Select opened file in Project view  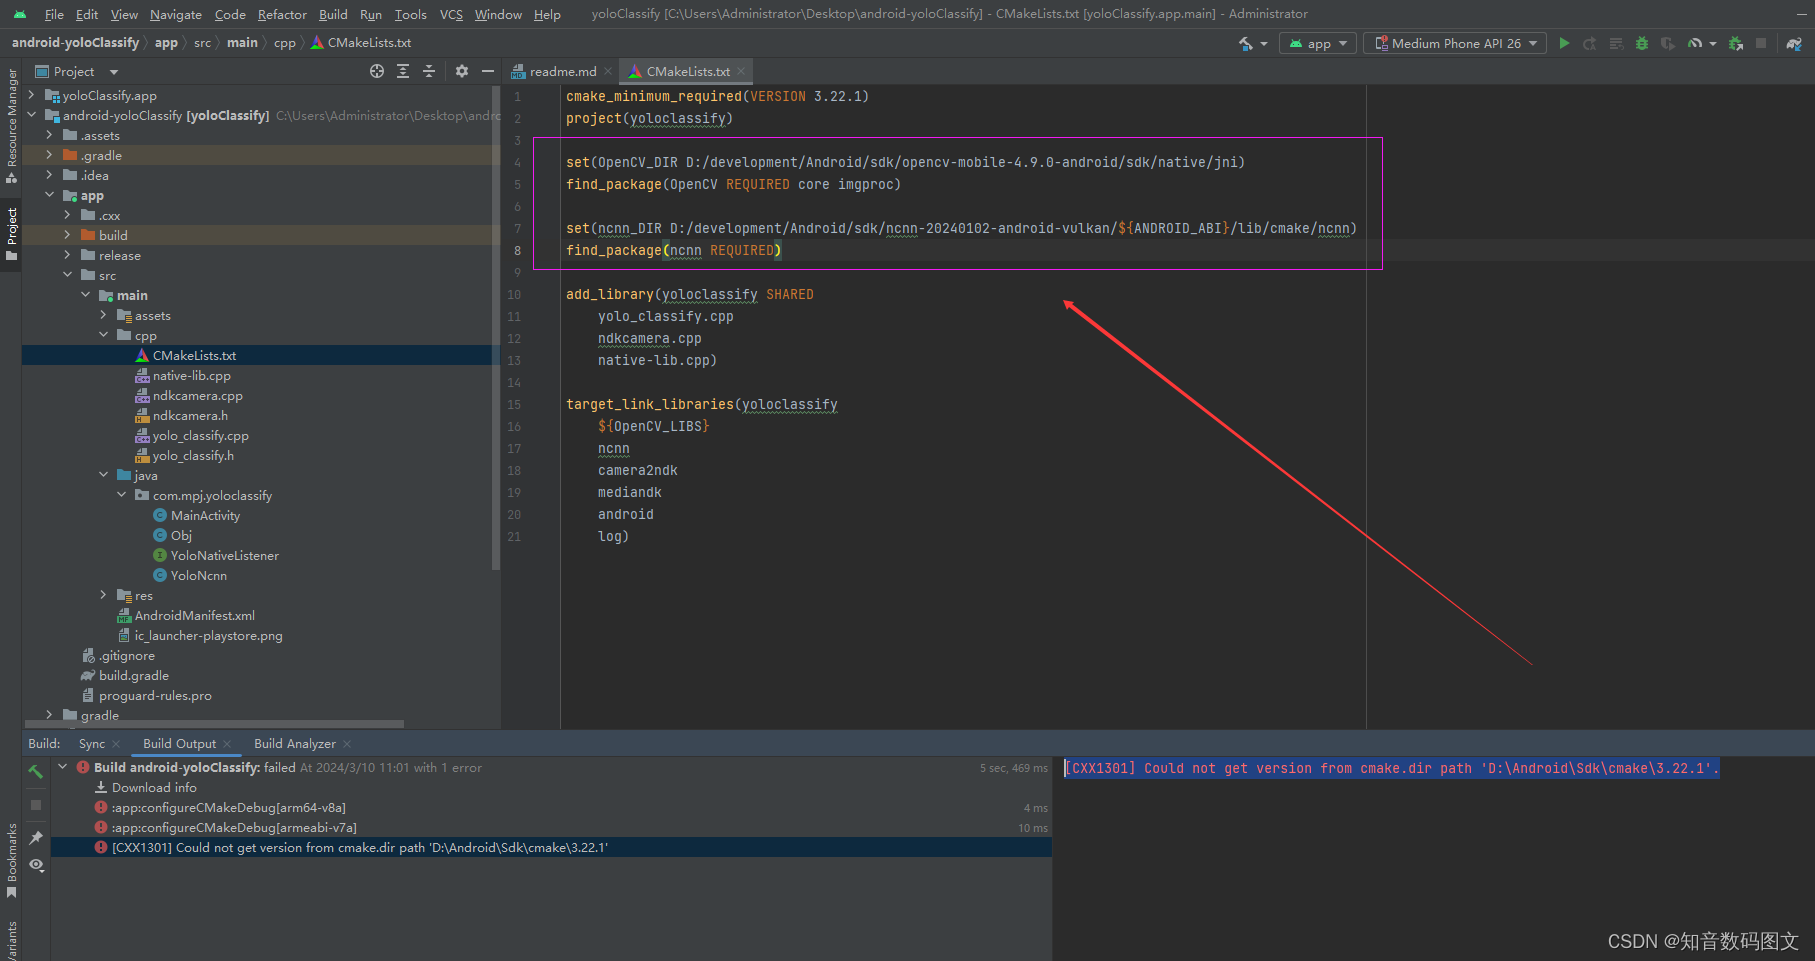click(x=377, y=71)
